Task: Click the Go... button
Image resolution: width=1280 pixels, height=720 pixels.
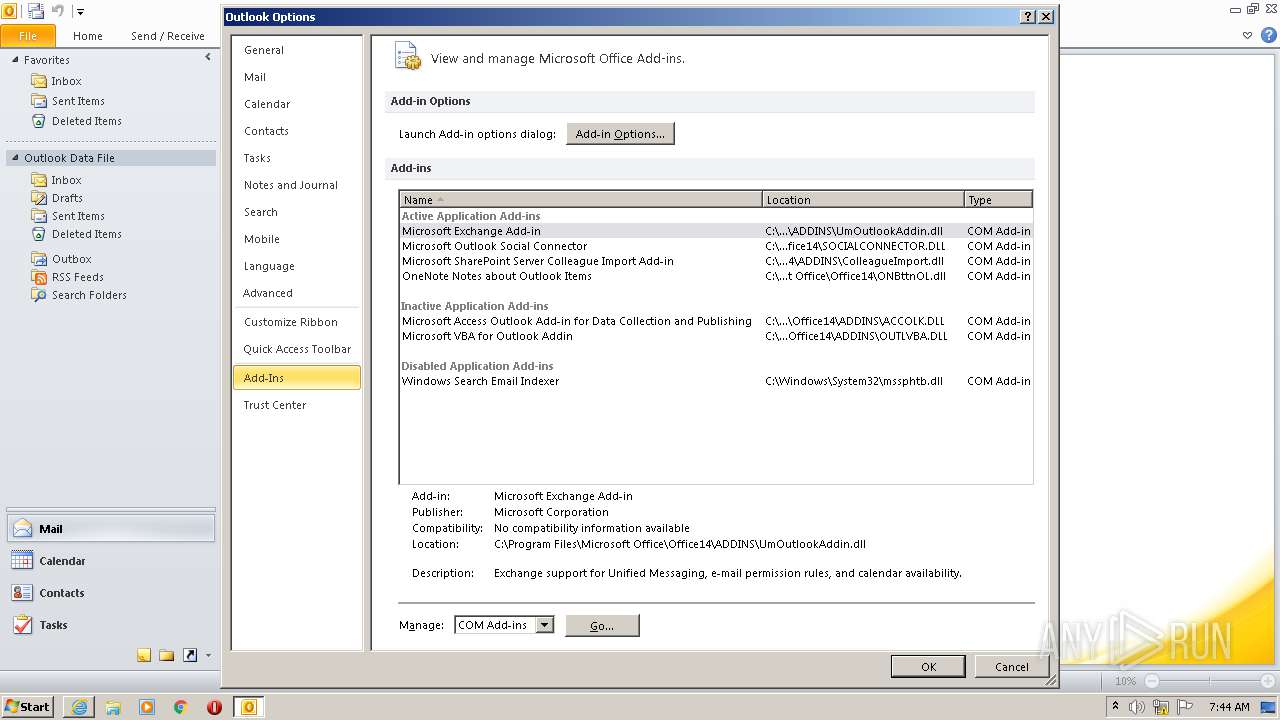Action: [602, 625]
